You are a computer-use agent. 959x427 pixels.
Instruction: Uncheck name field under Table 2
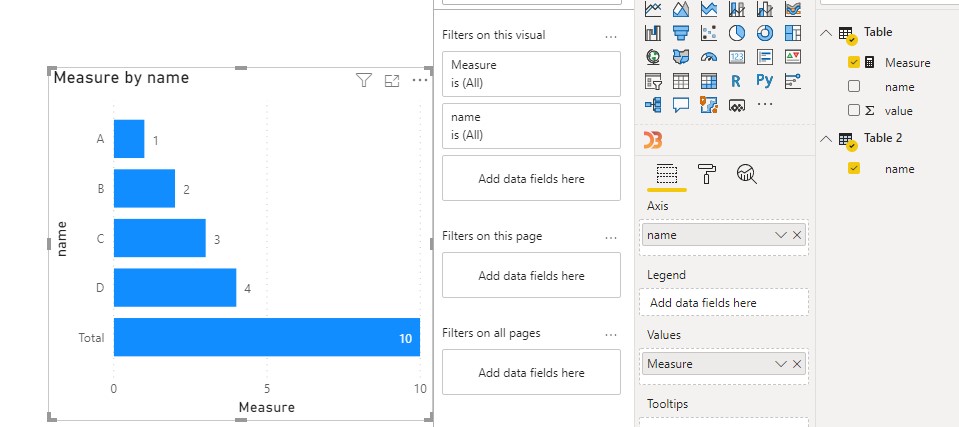[854, 168]
